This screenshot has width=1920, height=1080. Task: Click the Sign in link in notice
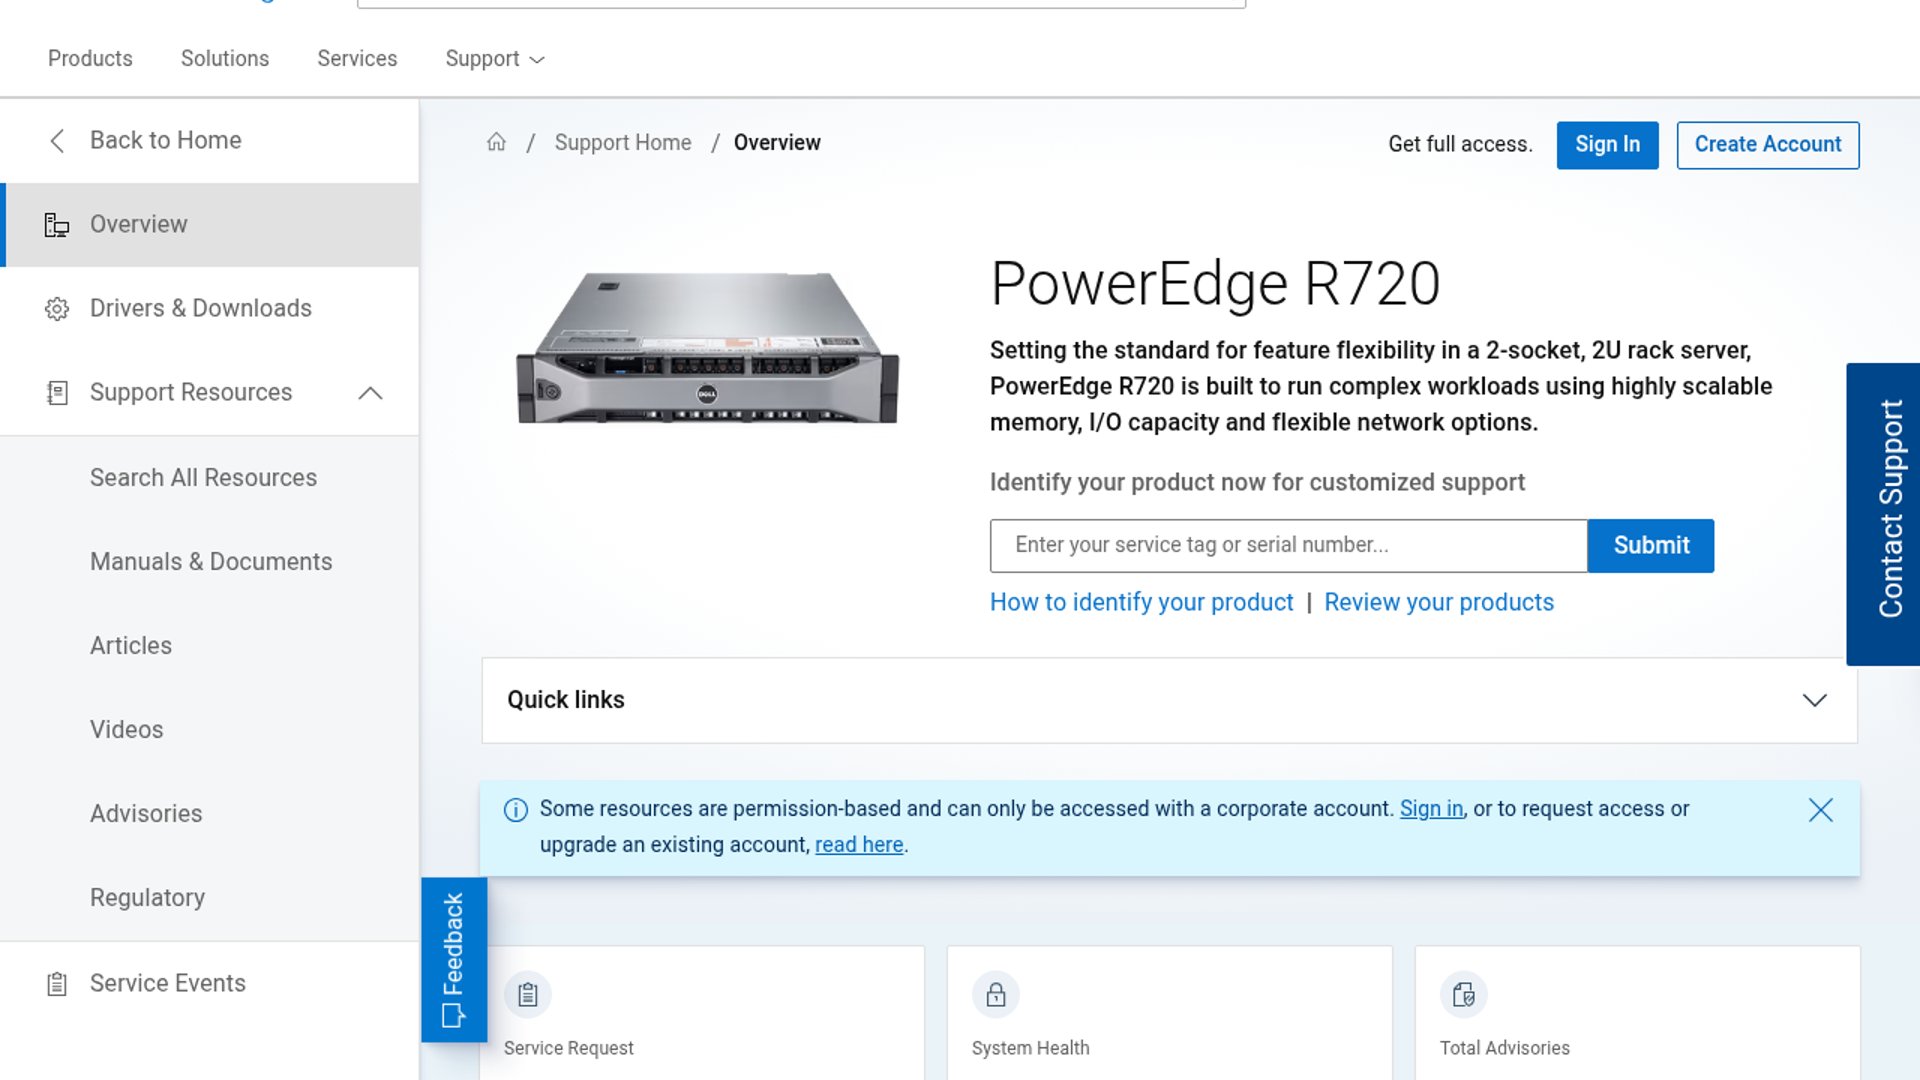[x=1431, y=809]
